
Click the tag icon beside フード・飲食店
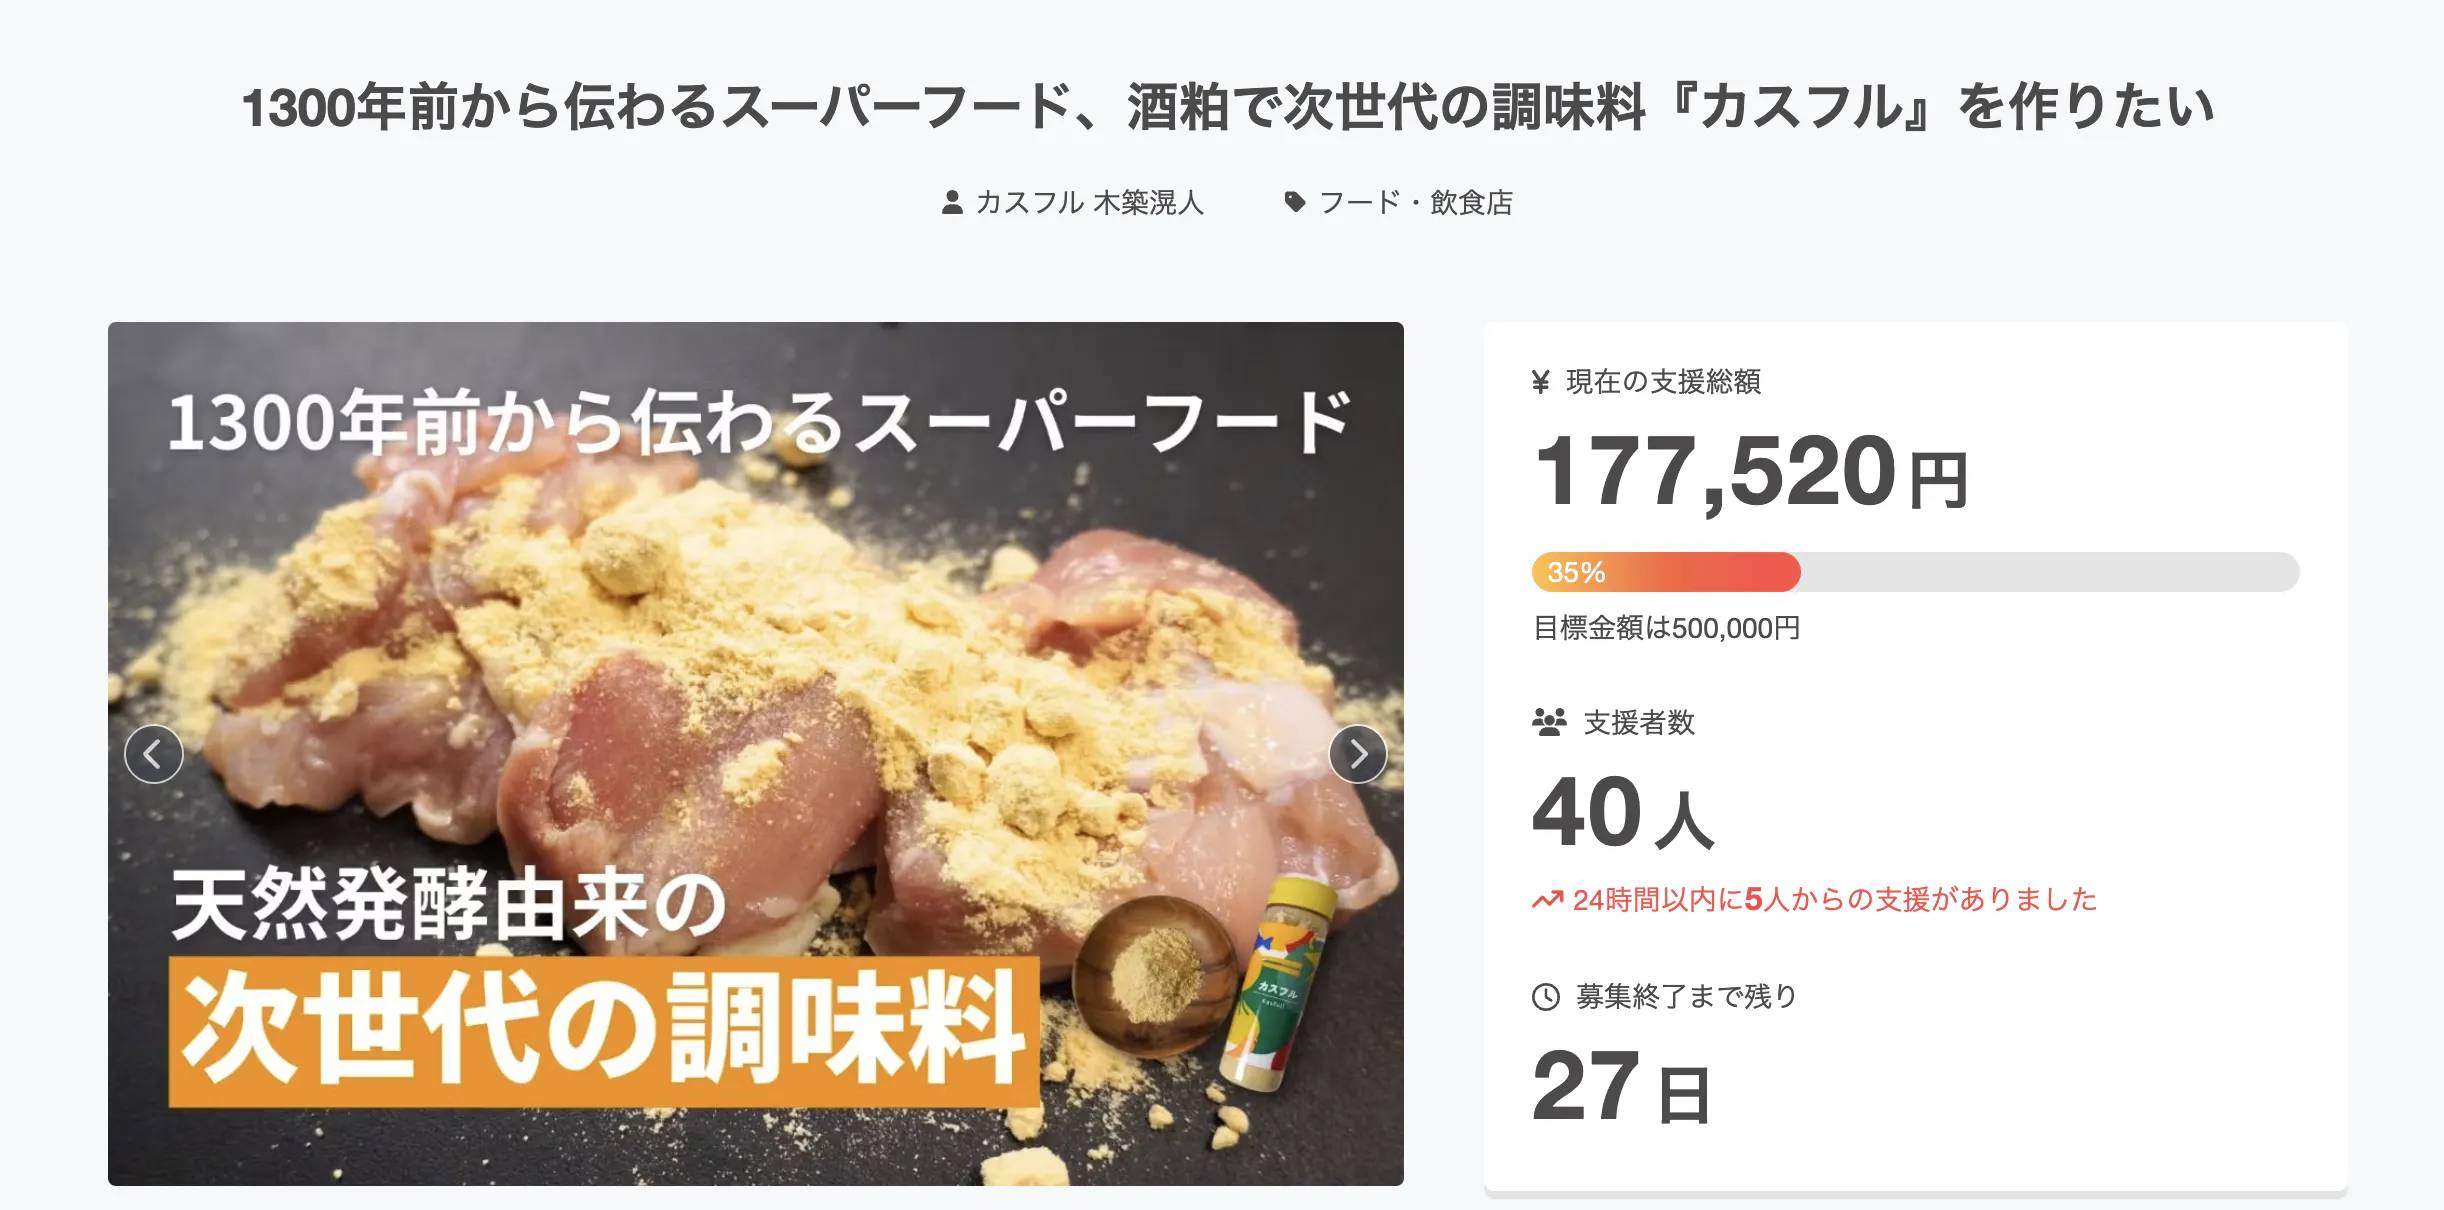pyautogui.click(x=1295, y=202)
